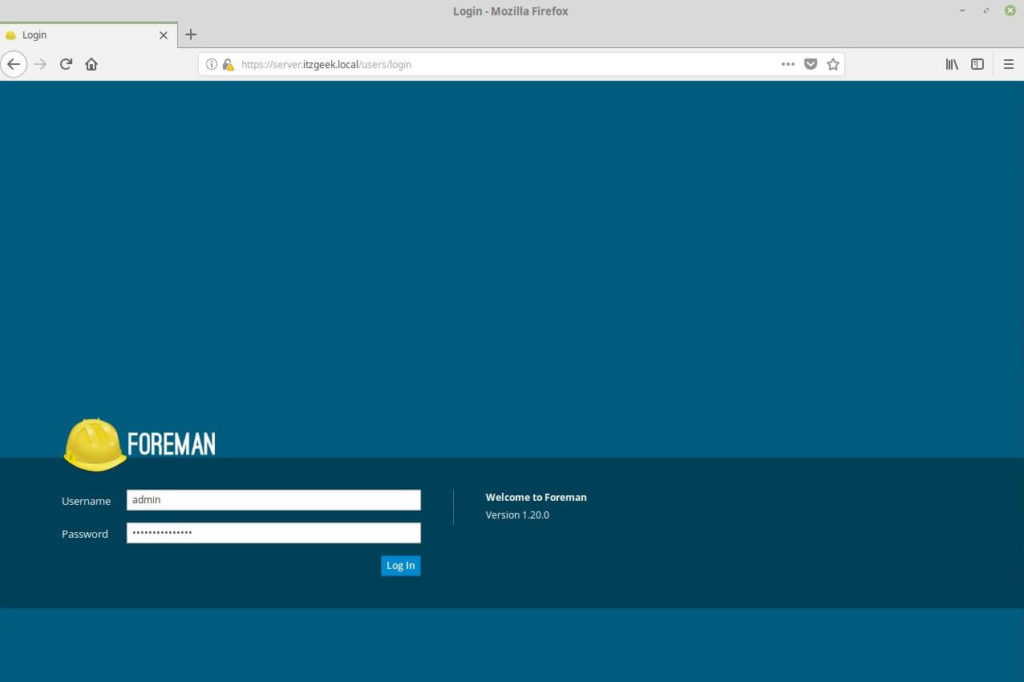Click the address bar URL

click(327, 64)
